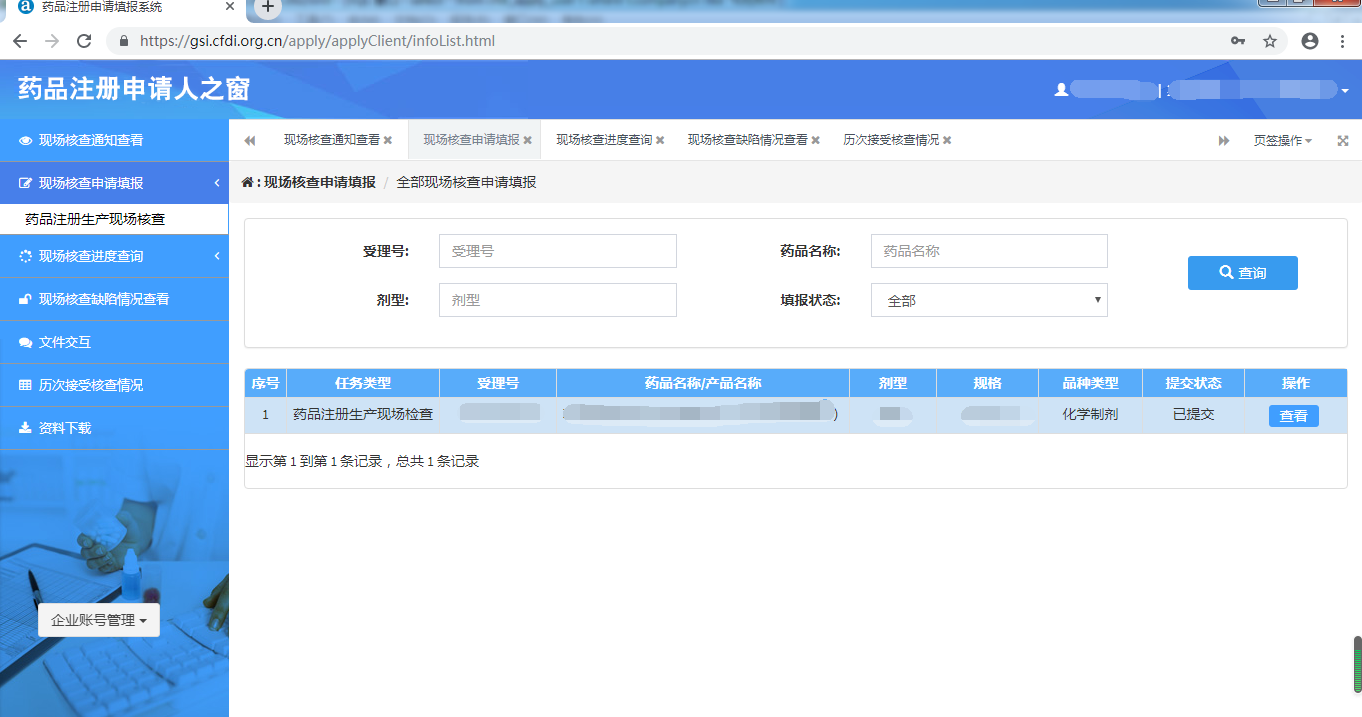1362x717 pixels.
Task: Switch to the 现场核查缺陷情况查看 tab
Action: (x=747, y=140)
